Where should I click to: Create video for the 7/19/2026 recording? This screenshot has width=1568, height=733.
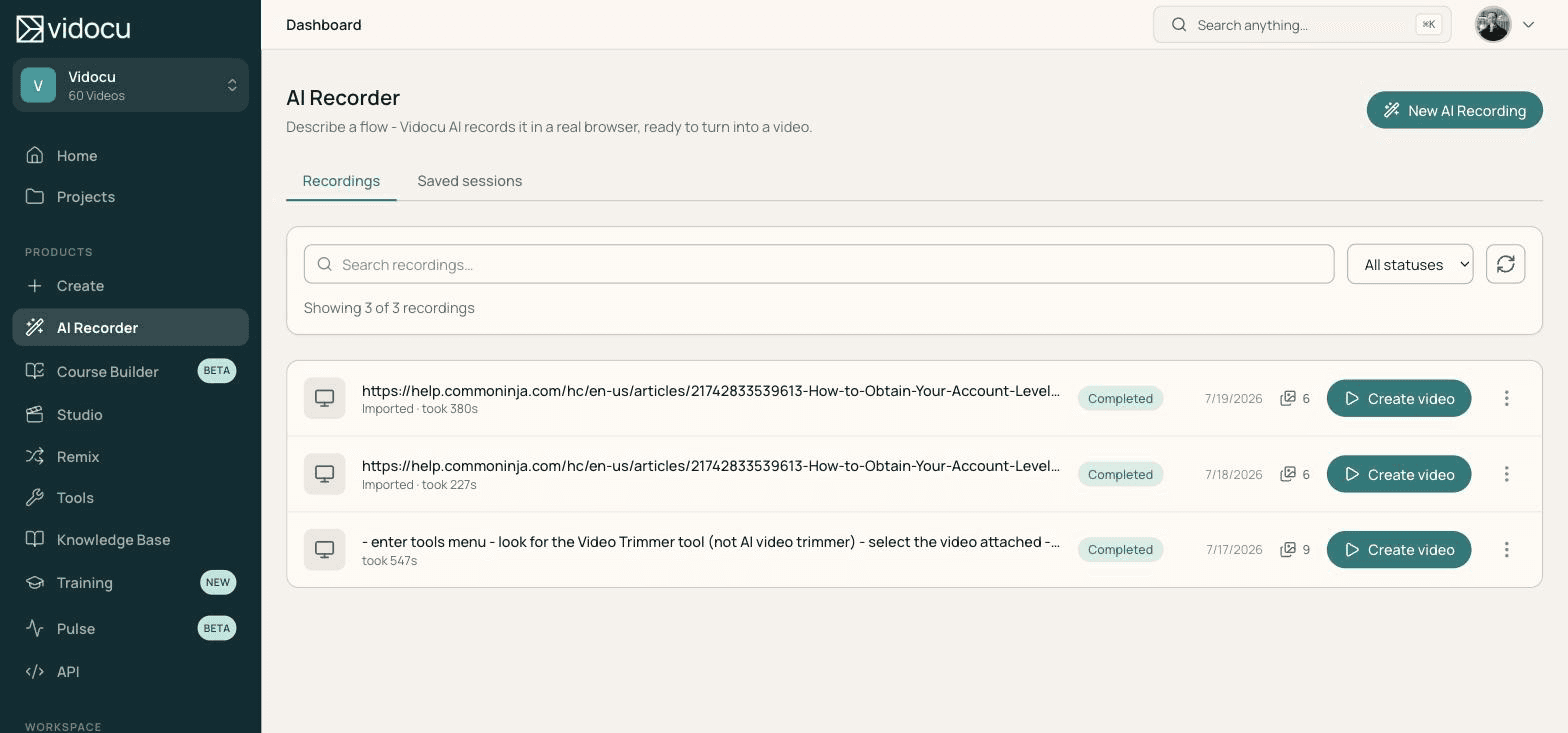(1399, 398)
